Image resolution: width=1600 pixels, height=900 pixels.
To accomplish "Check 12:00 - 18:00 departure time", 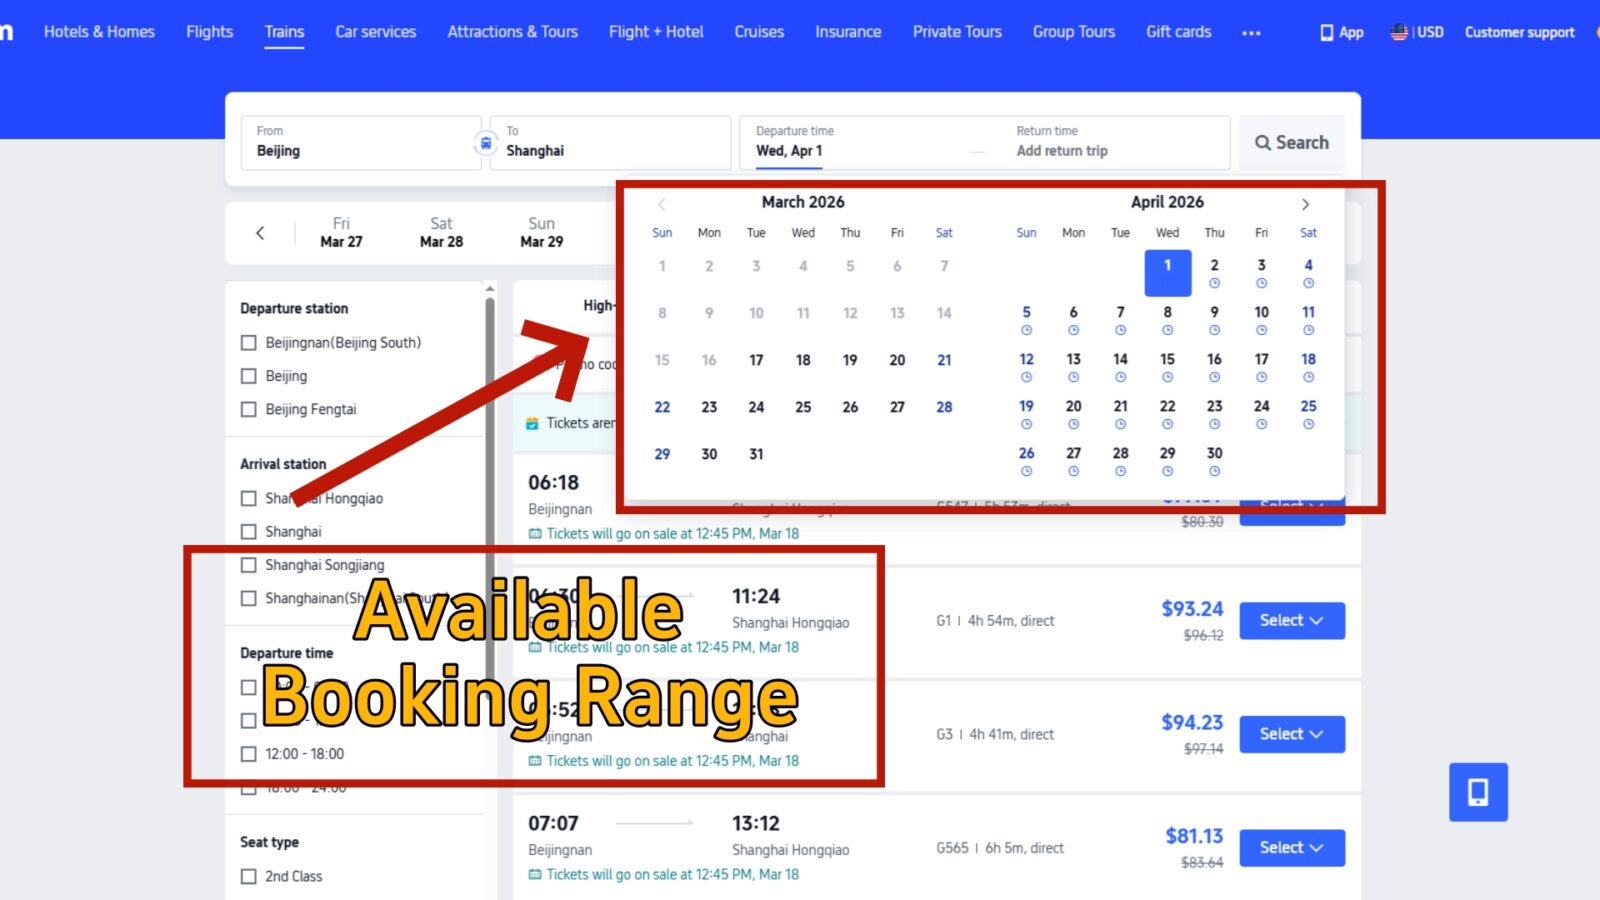I will coord(249,754).
